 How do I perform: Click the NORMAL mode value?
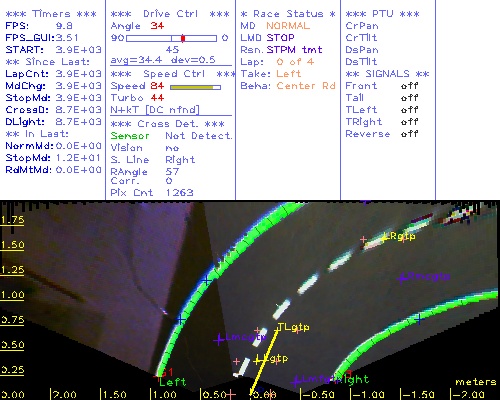click(x=288, y=26)
